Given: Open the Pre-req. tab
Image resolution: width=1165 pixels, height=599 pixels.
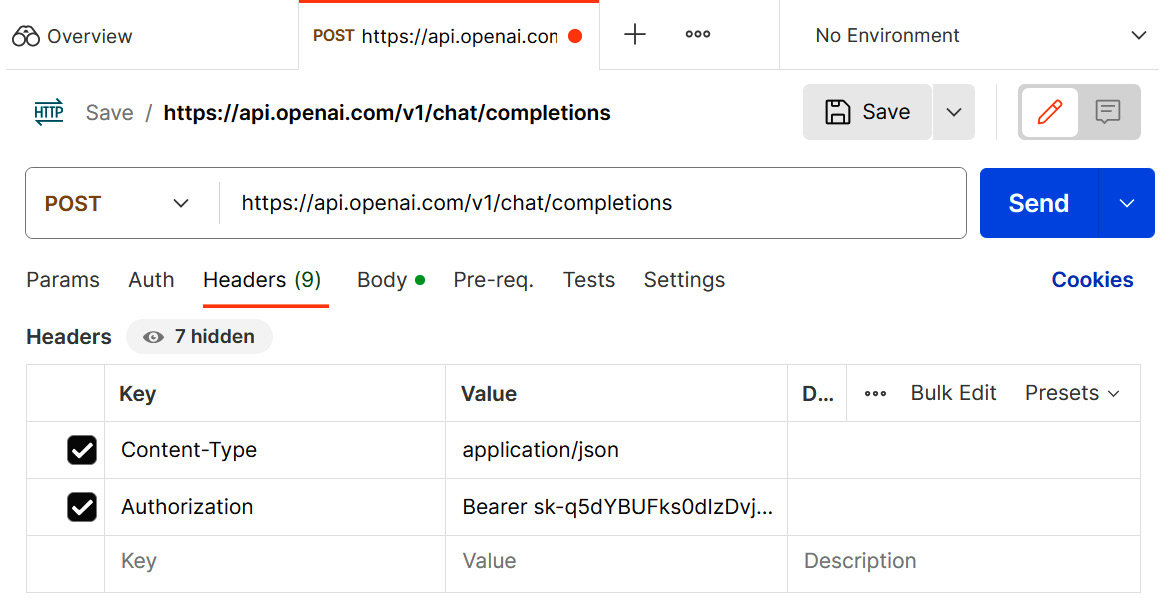Looking at the screenshot, I should point(493,280).
